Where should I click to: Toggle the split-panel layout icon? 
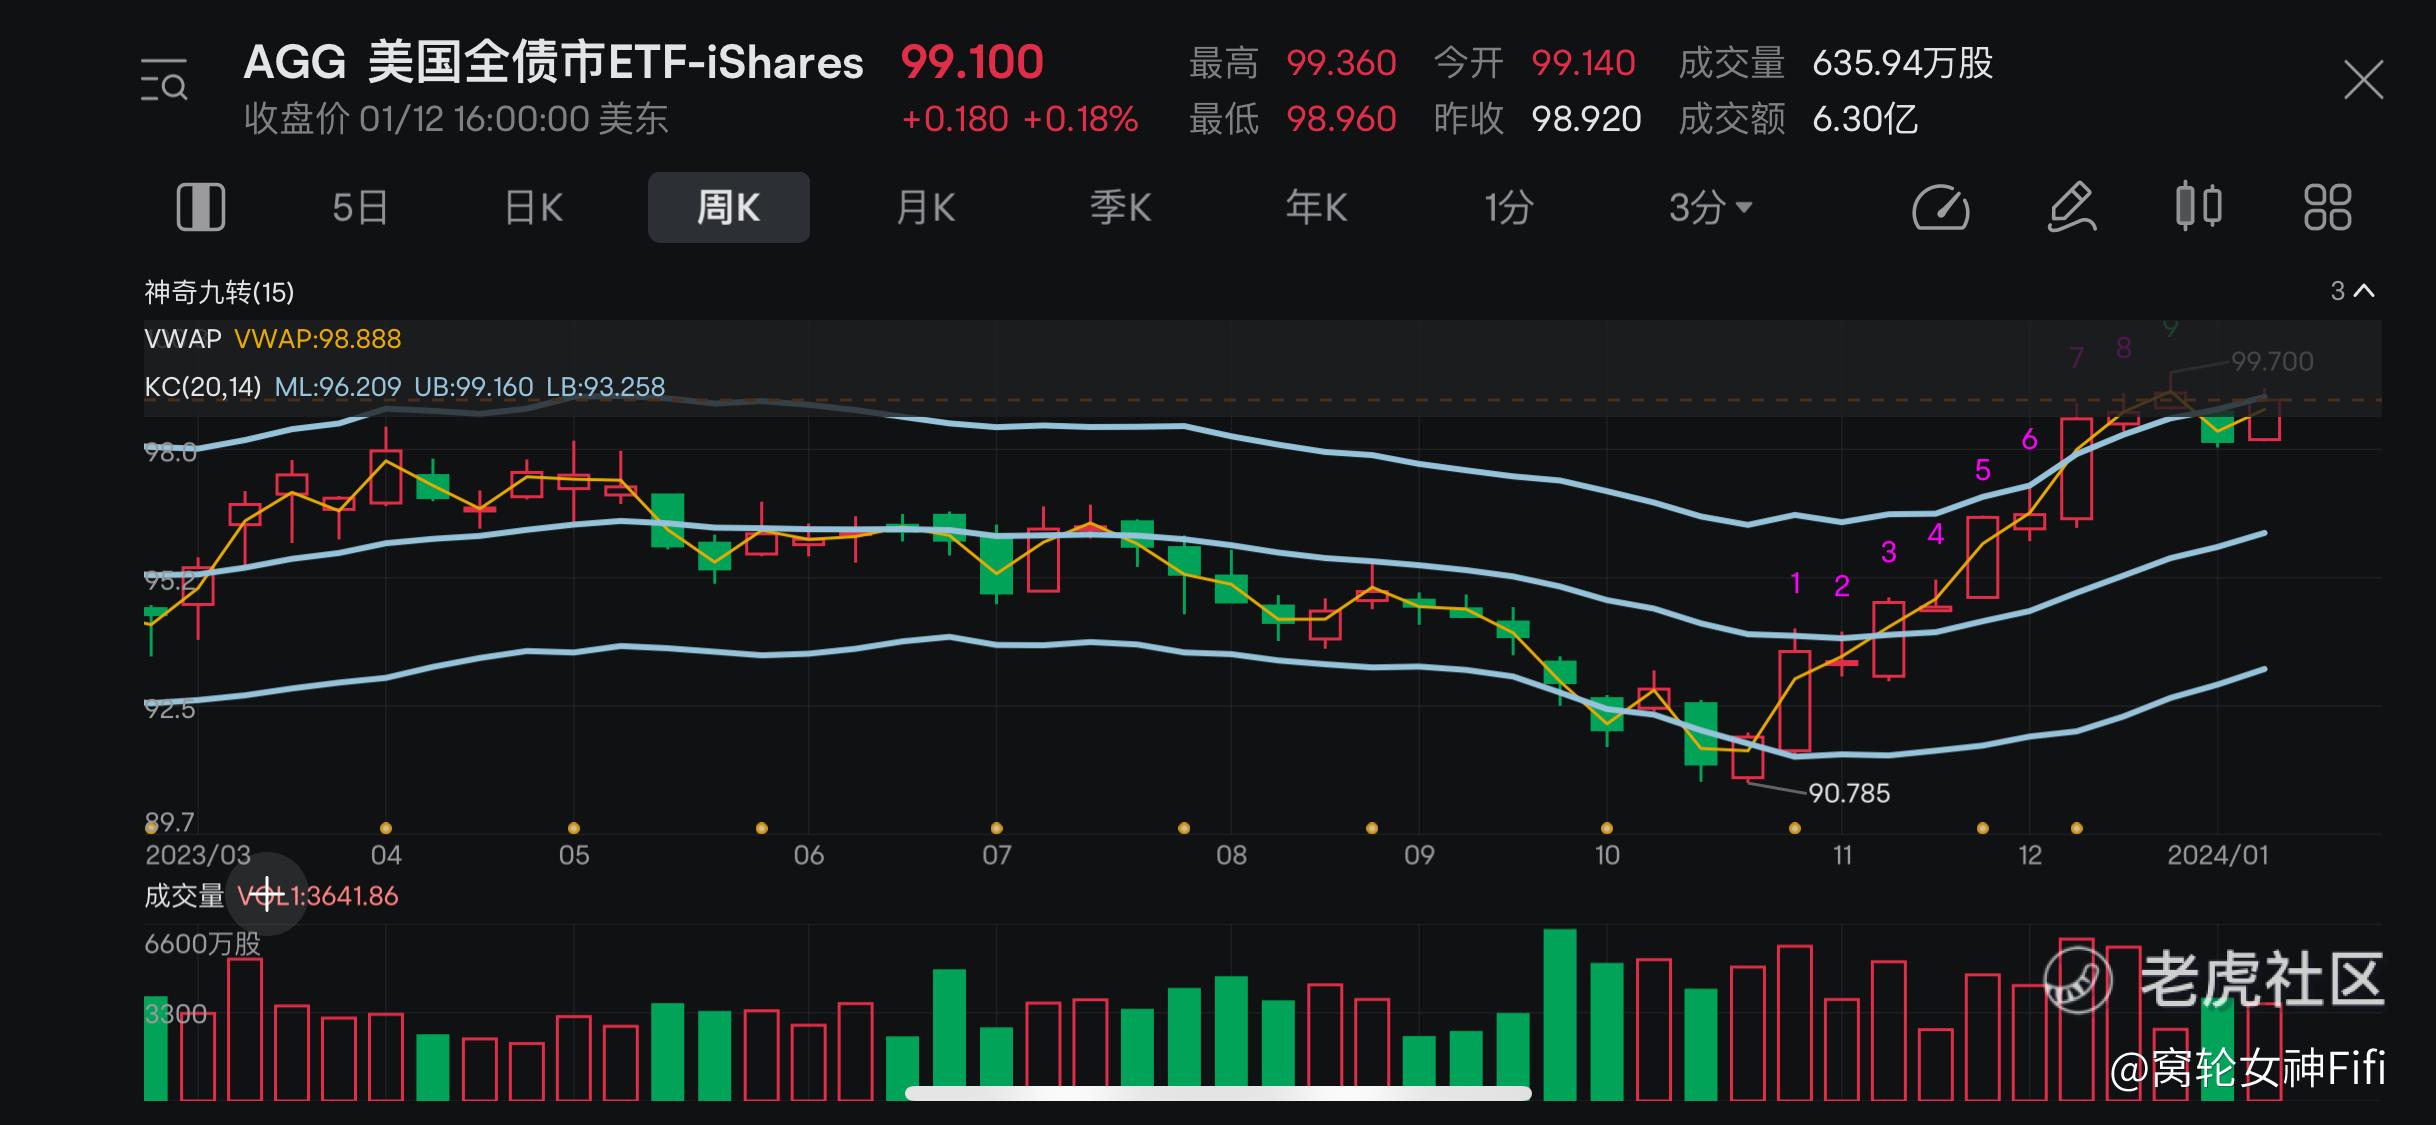click(201, 207)
